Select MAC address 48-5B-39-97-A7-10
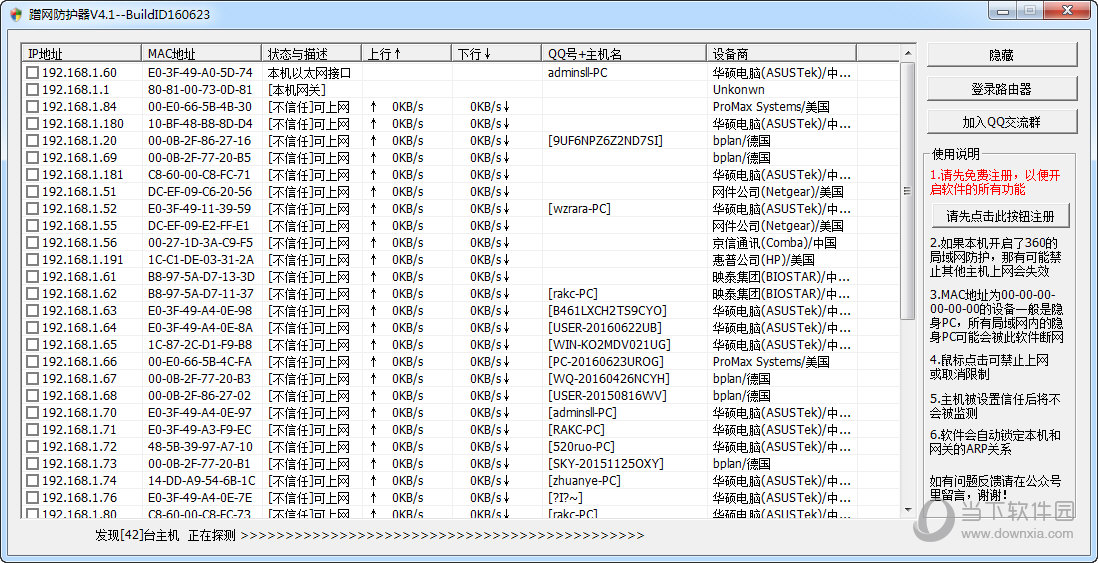 [x=200, y=446]
